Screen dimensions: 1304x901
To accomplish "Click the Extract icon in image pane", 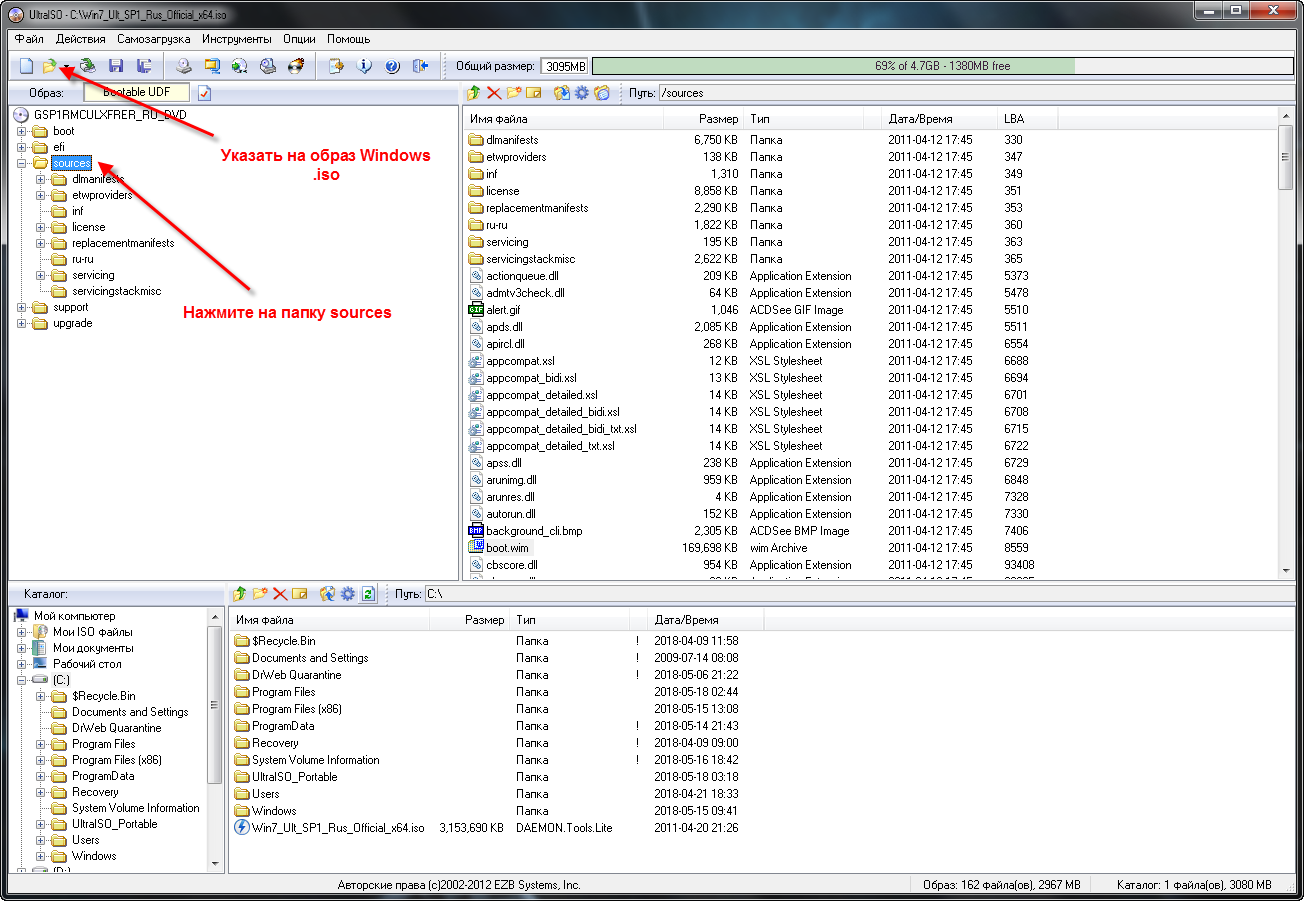I will point(562,93).
